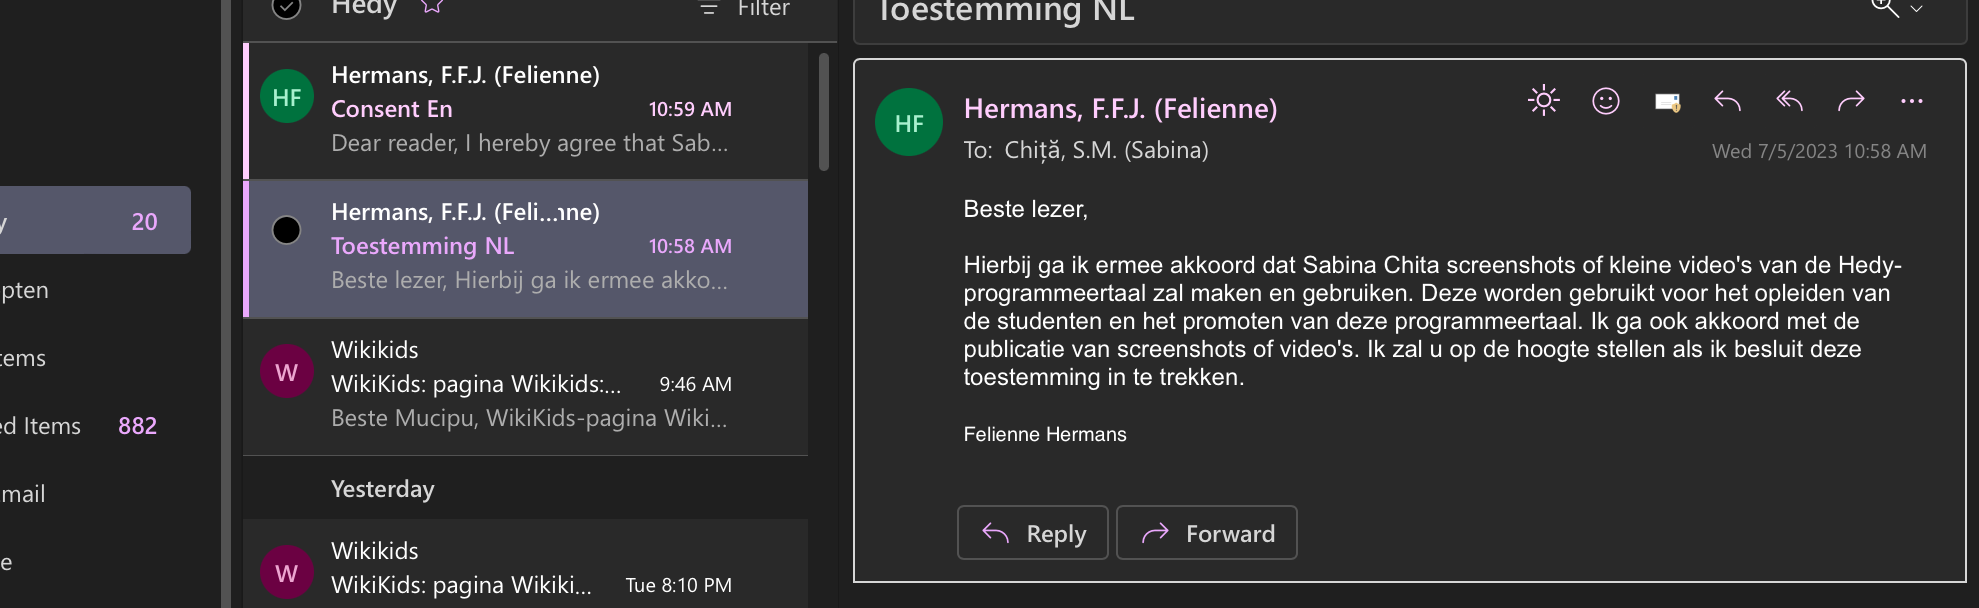
Task: Click the reply all icon in message toolbar
Action: click(x=1789, y=101)
